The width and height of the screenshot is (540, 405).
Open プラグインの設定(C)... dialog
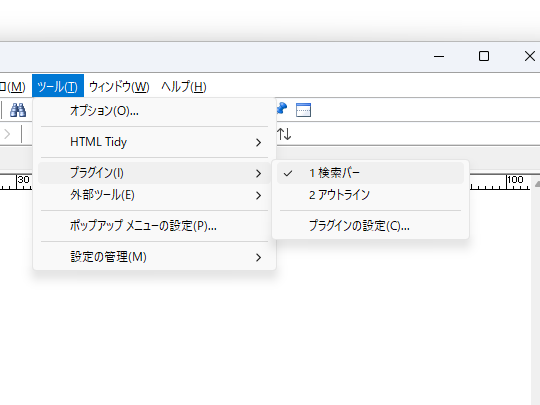pos(370,226)
